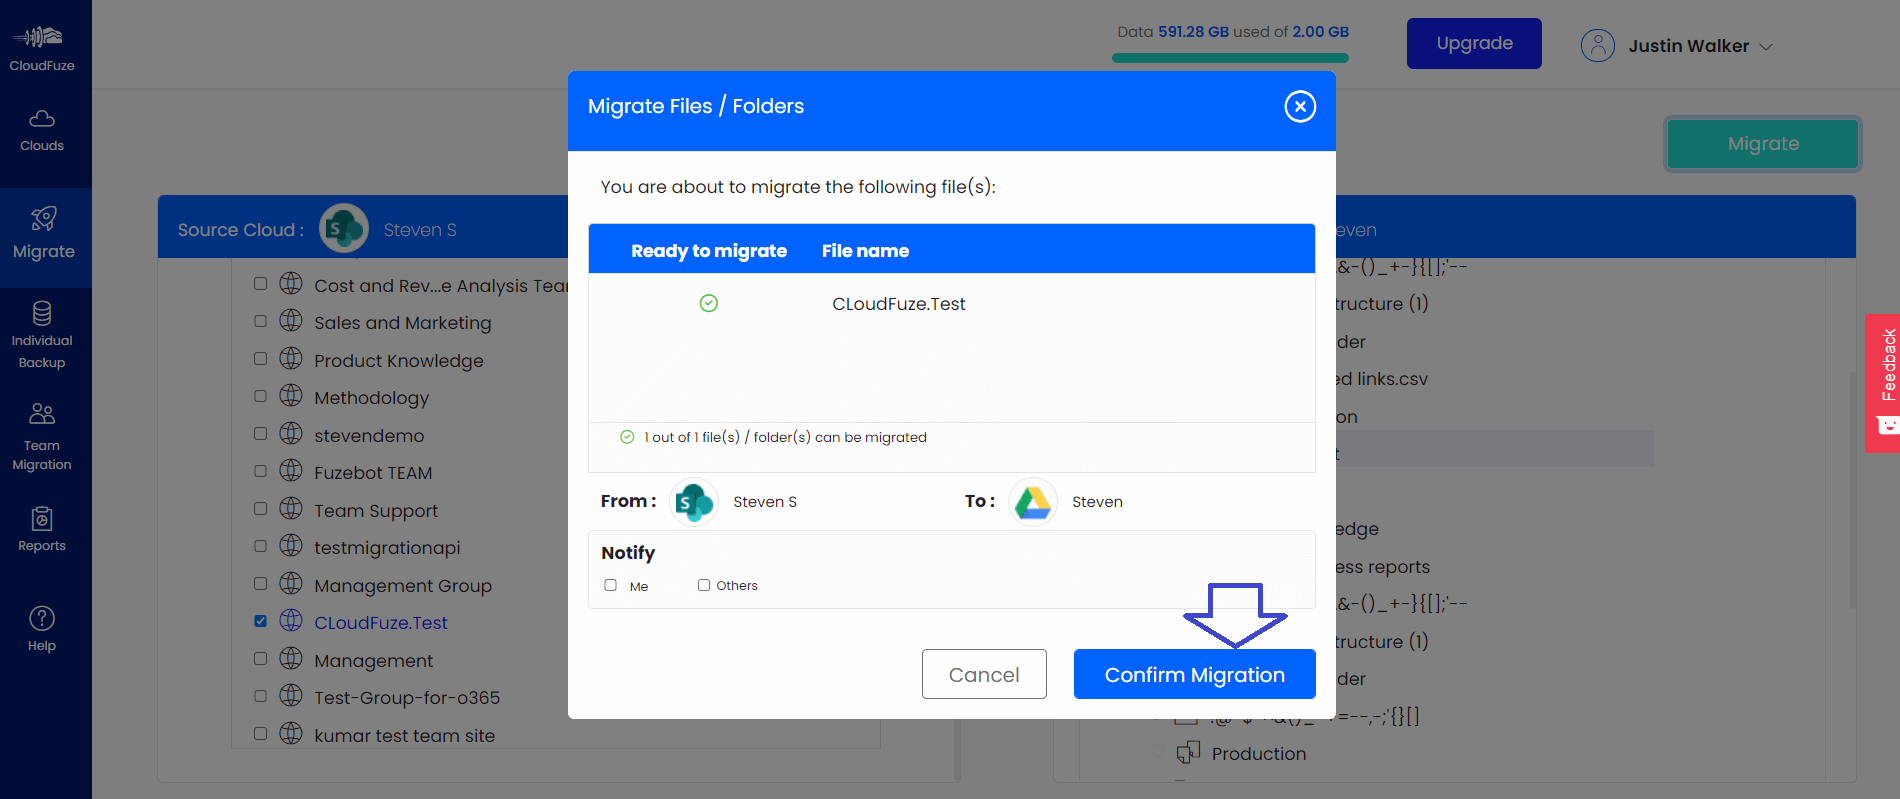Click the globe icon for Fuzebot TEAM
Viewport: 1900px width, 799px height.
tap(291, 471)
